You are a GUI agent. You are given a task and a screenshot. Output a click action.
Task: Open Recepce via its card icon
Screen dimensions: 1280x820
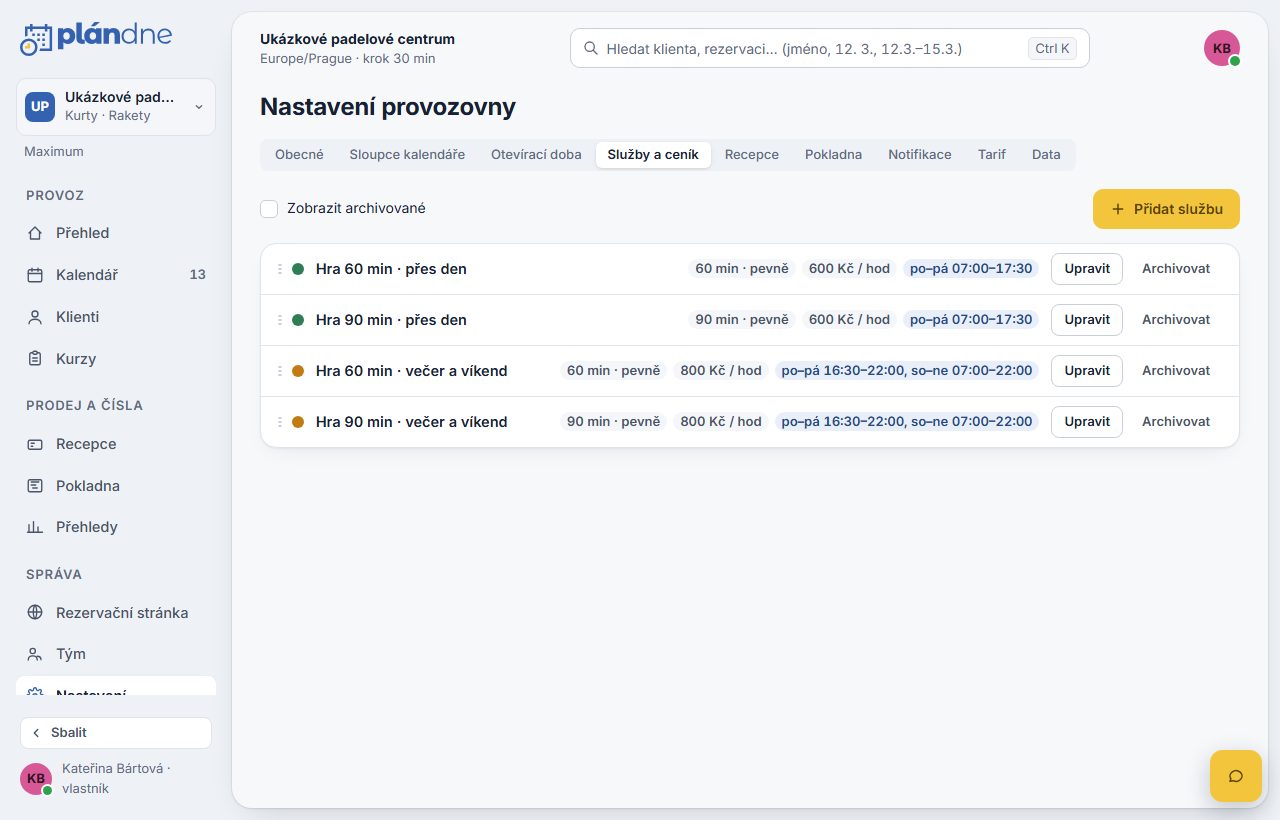[x=35, y=444]
